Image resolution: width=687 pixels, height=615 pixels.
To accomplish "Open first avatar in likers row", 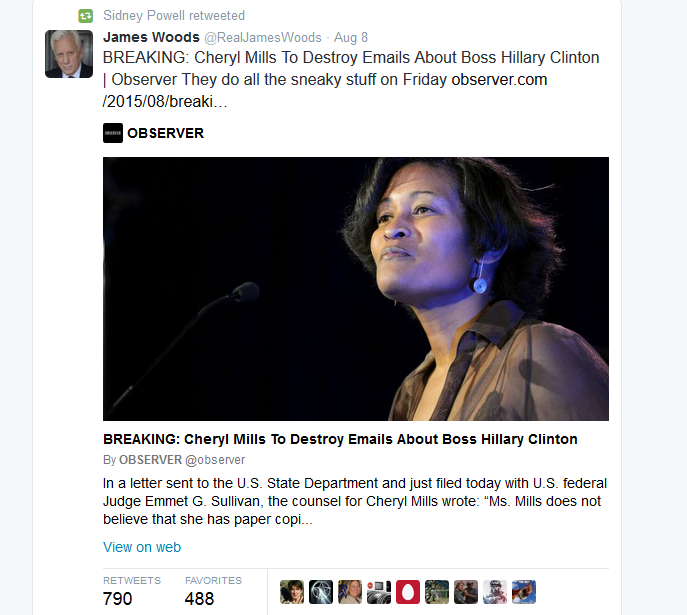I will 292,592.
